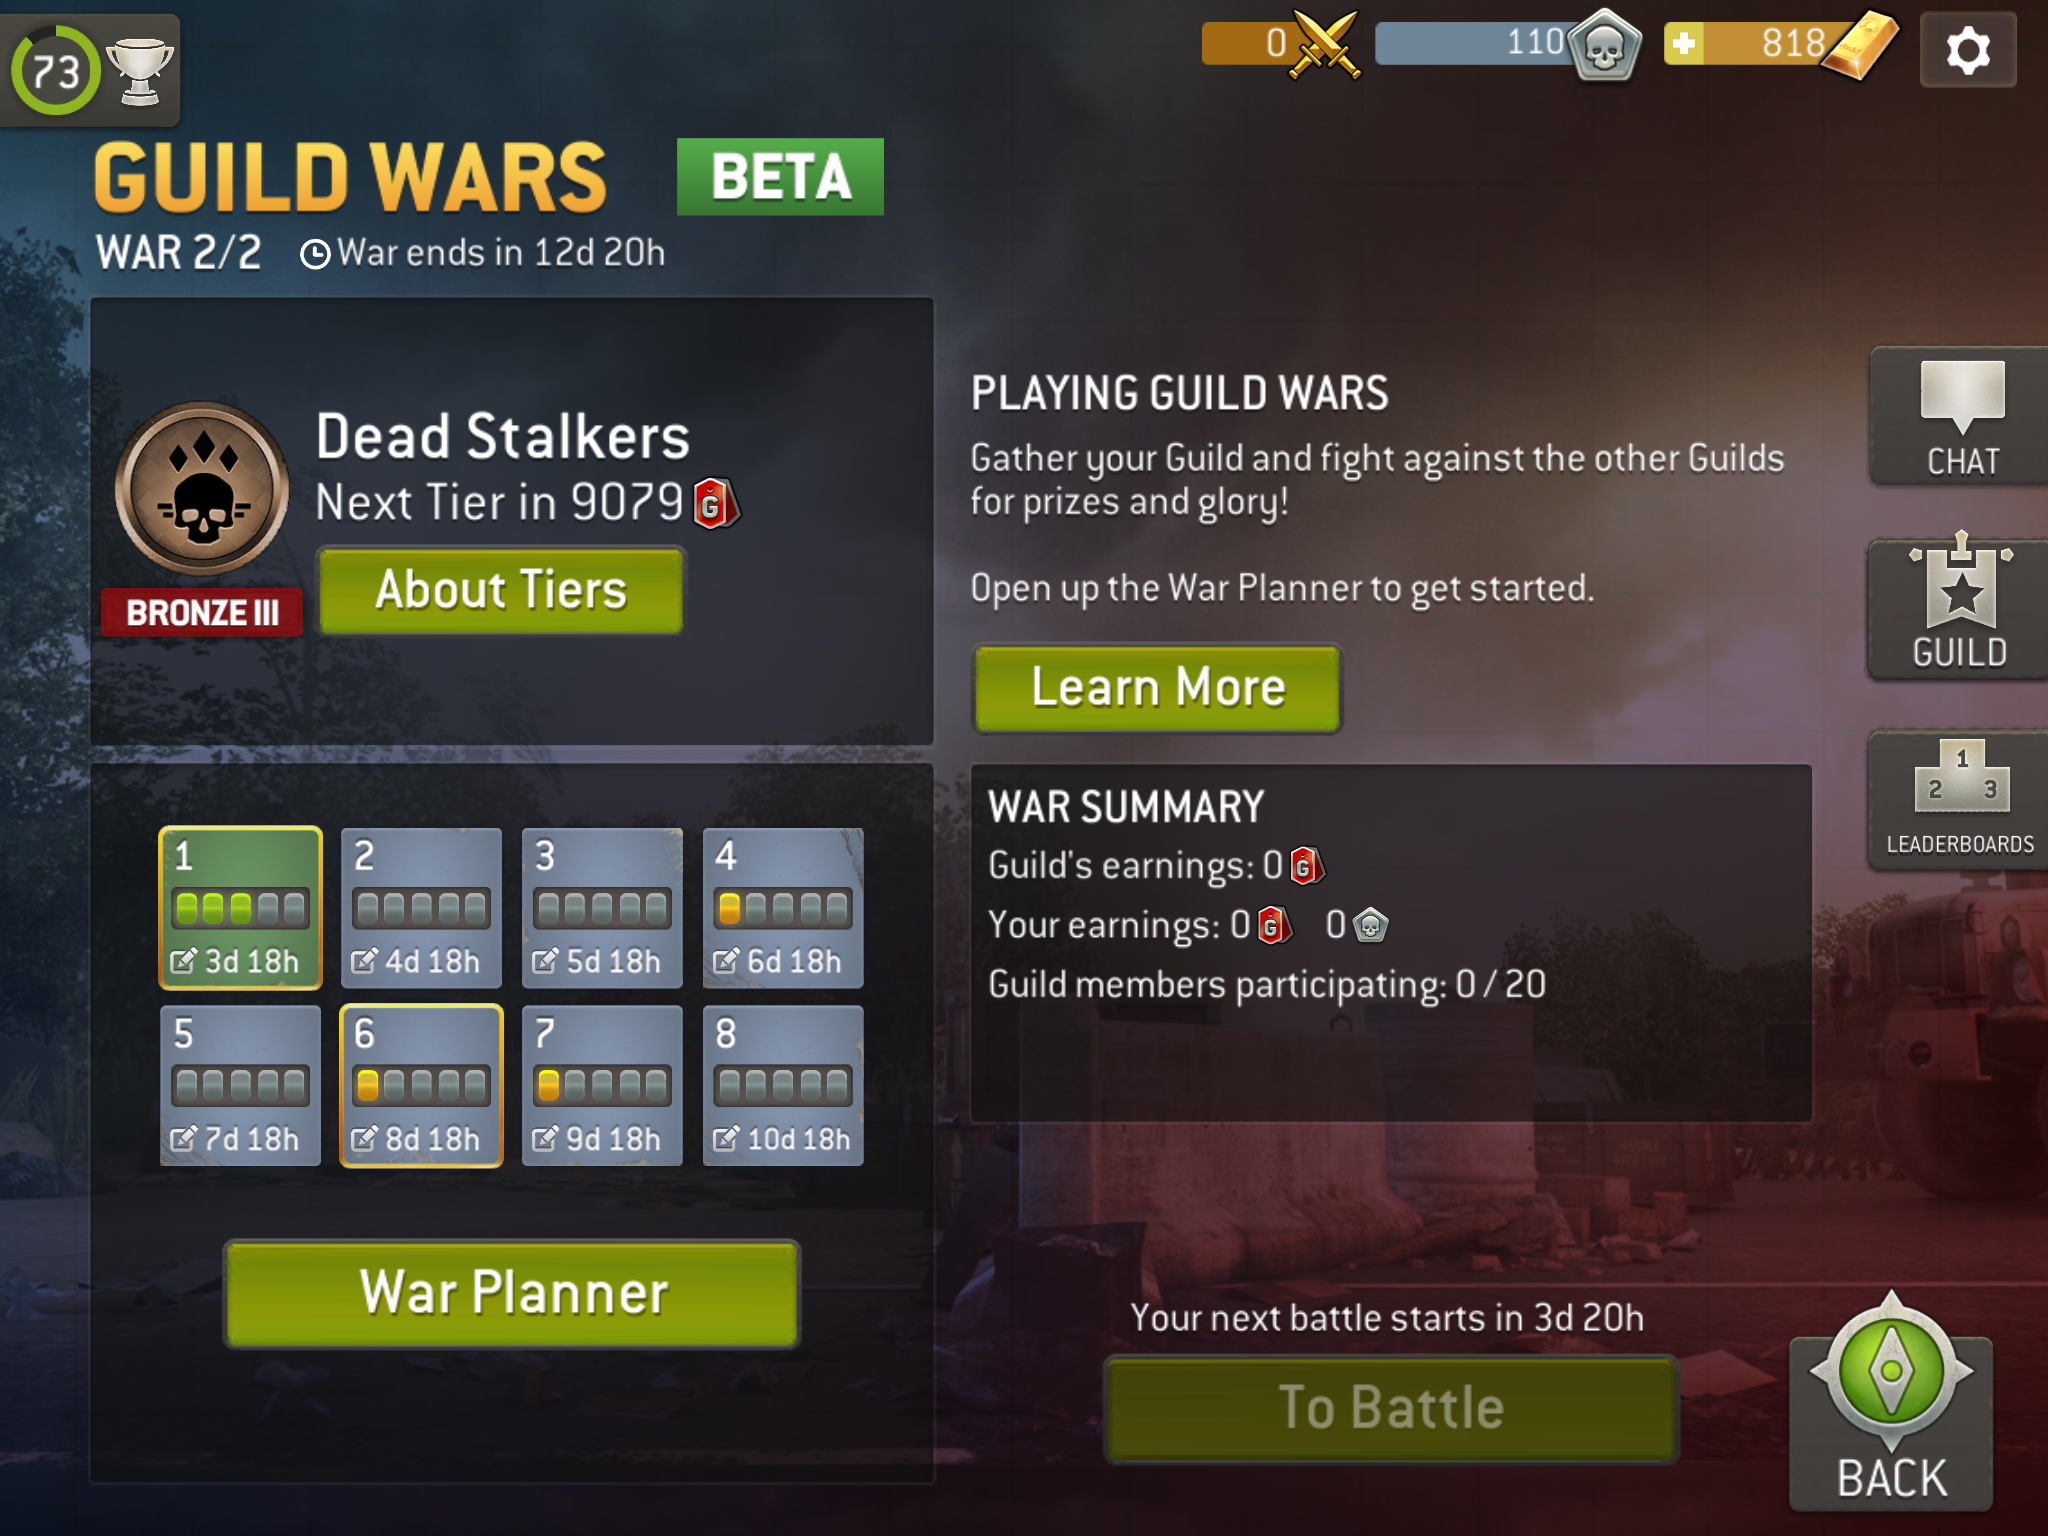Image resolution: width=2048 pixels, height=1536 pixels.
Task: Tap the progress bar in battle slot 7
Action: coord(602,1085)
